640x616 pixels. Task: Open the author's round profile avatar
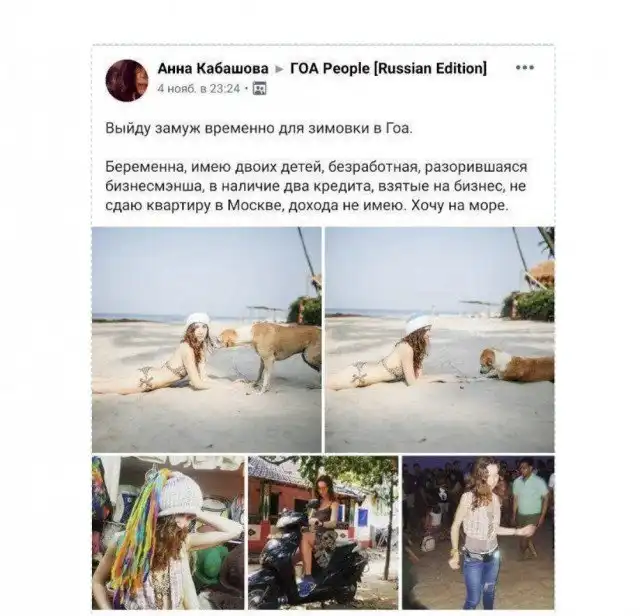(x=127, y=80)
